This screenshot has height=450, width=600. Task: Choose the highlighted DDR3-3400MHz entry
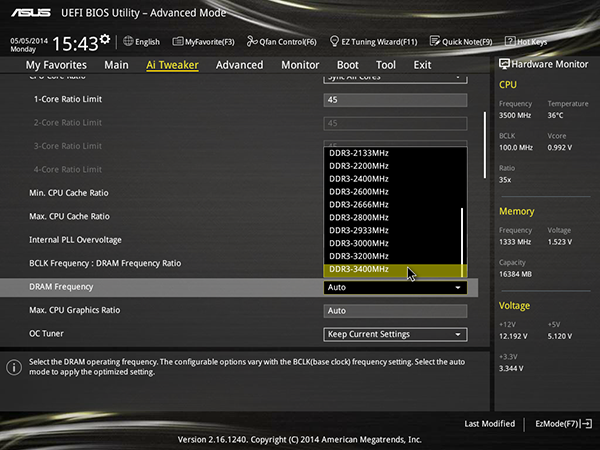pyautogui.click(x=395, y=270)
